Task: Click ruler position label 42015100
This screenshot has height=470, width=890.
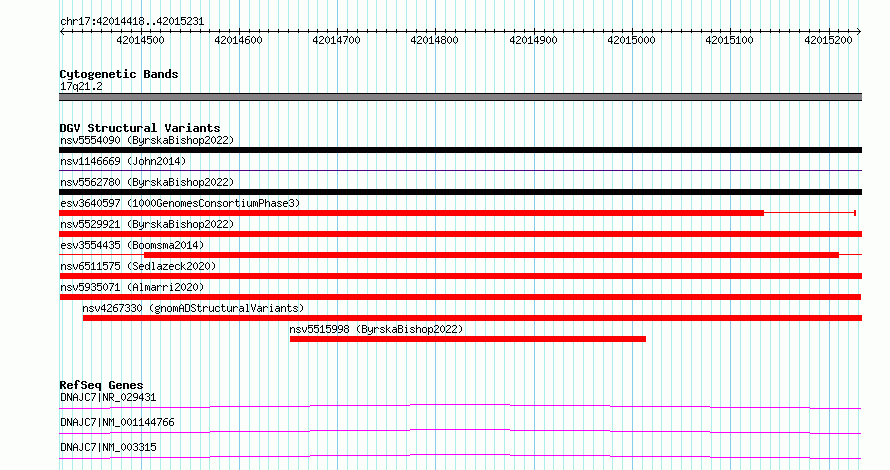Action: click(x=729, y=40)
